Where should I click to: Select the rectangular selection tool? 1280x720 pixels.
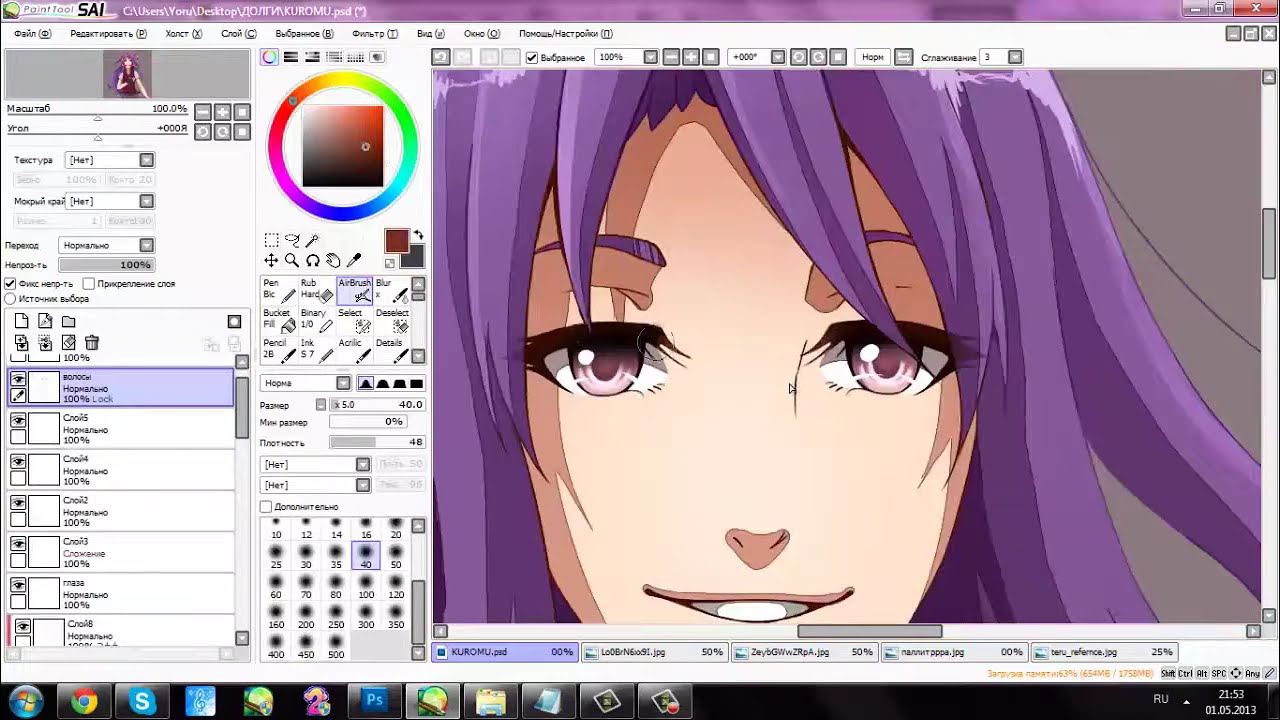(x=271, y=240)
